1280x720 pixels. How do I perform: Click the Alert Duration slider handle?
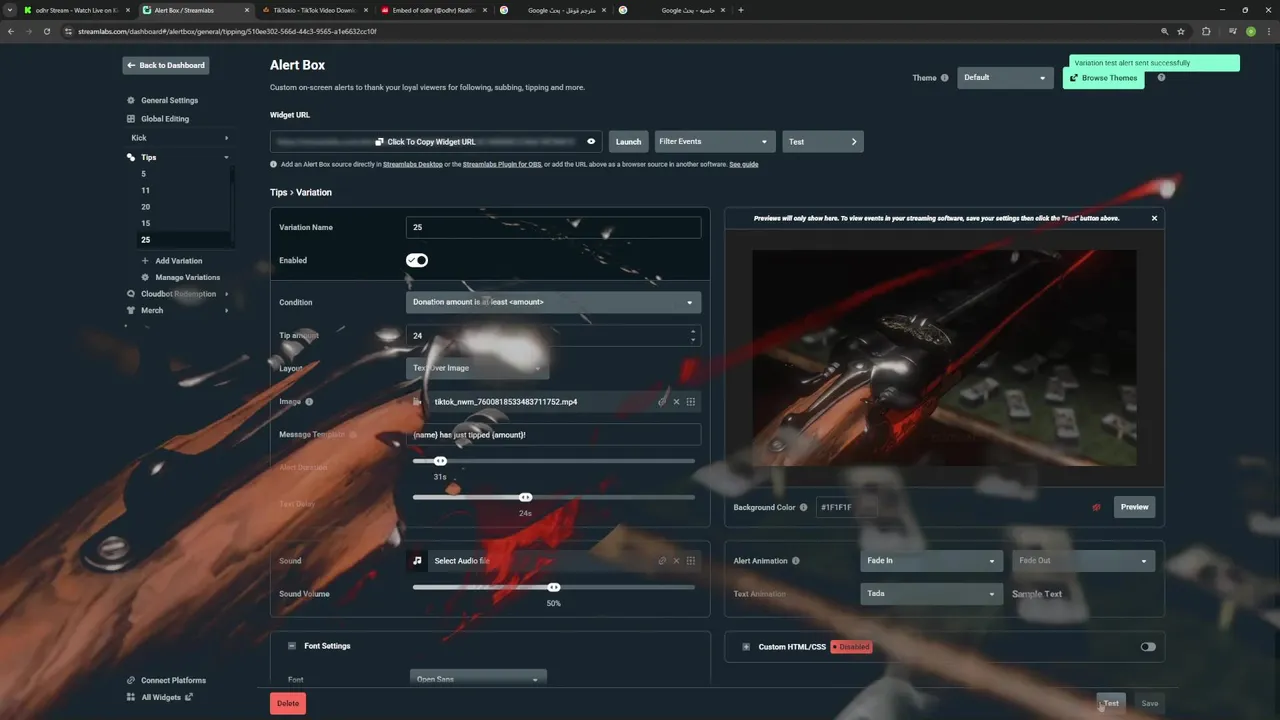[440, 461]
